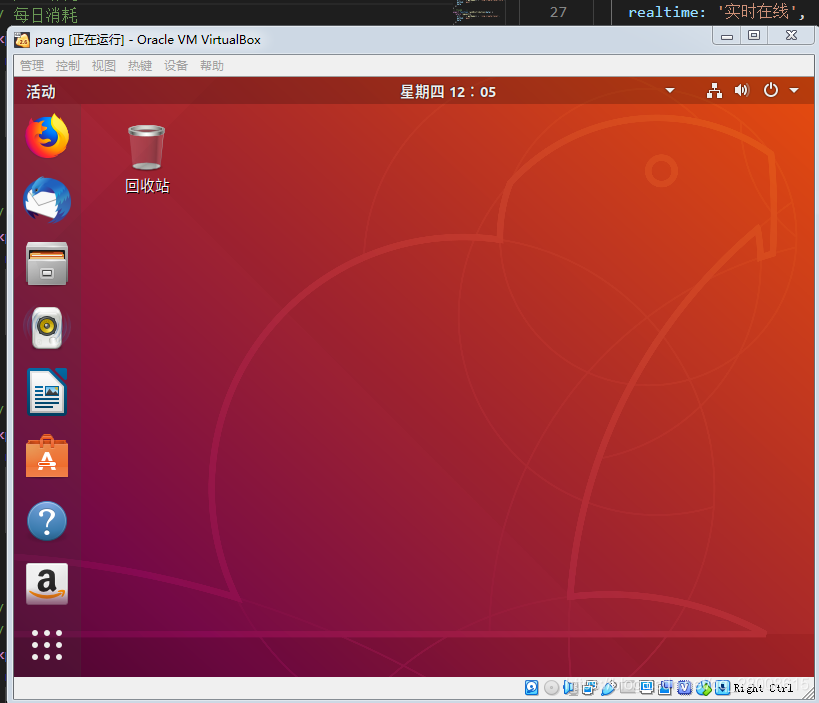The width and height of the screenshot is (819, 703).
Task: Click the Ubuntu power icon
Action: 771,90
